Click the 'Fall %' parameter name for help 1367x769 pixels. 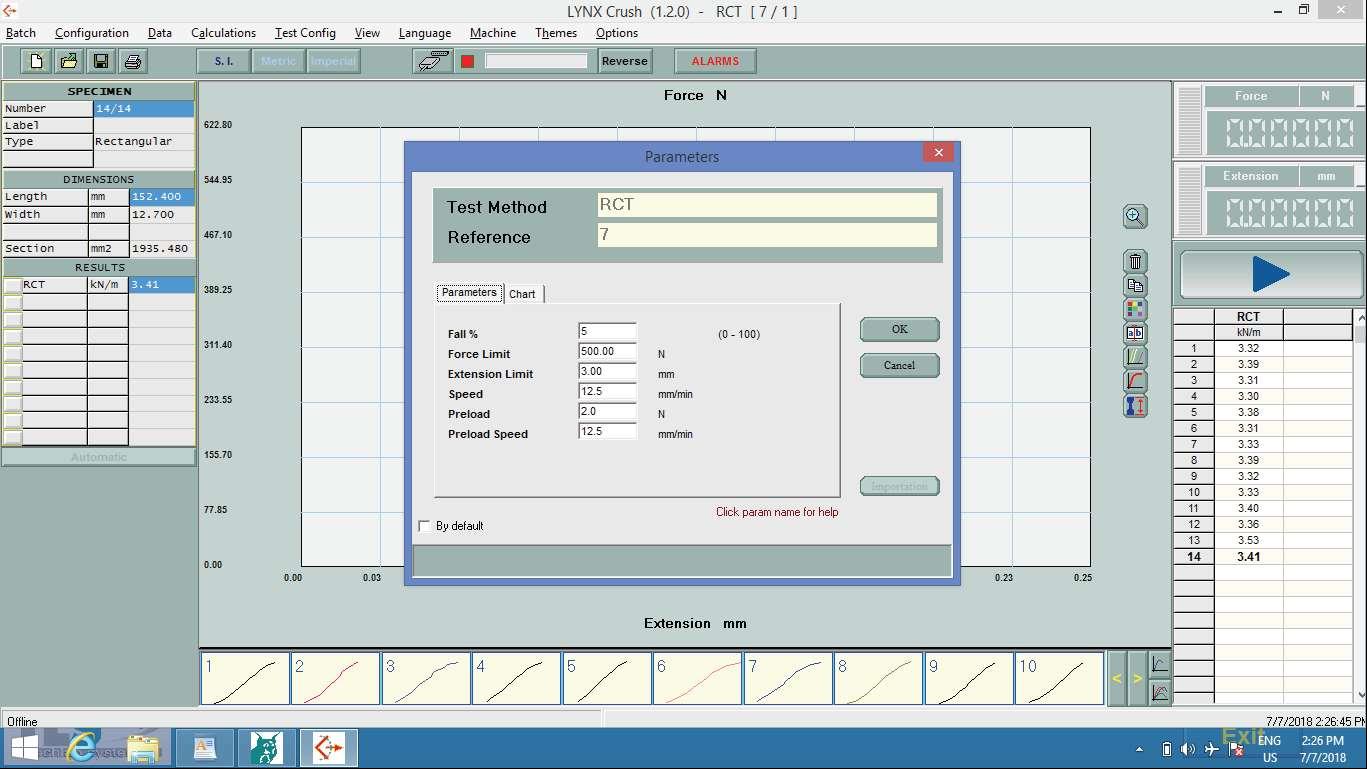coord(463,334)
